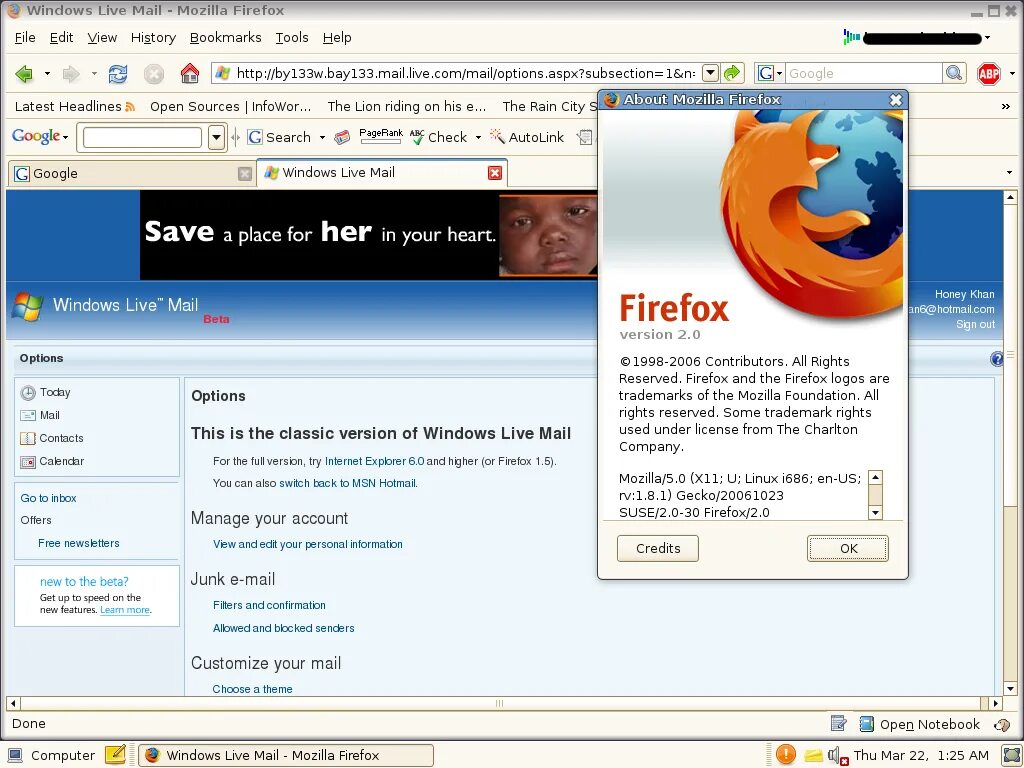The height and width of the screenshot is (768, 1024).
Task: Close the Windows Live Mail tab
Action: tap(495, 172)
